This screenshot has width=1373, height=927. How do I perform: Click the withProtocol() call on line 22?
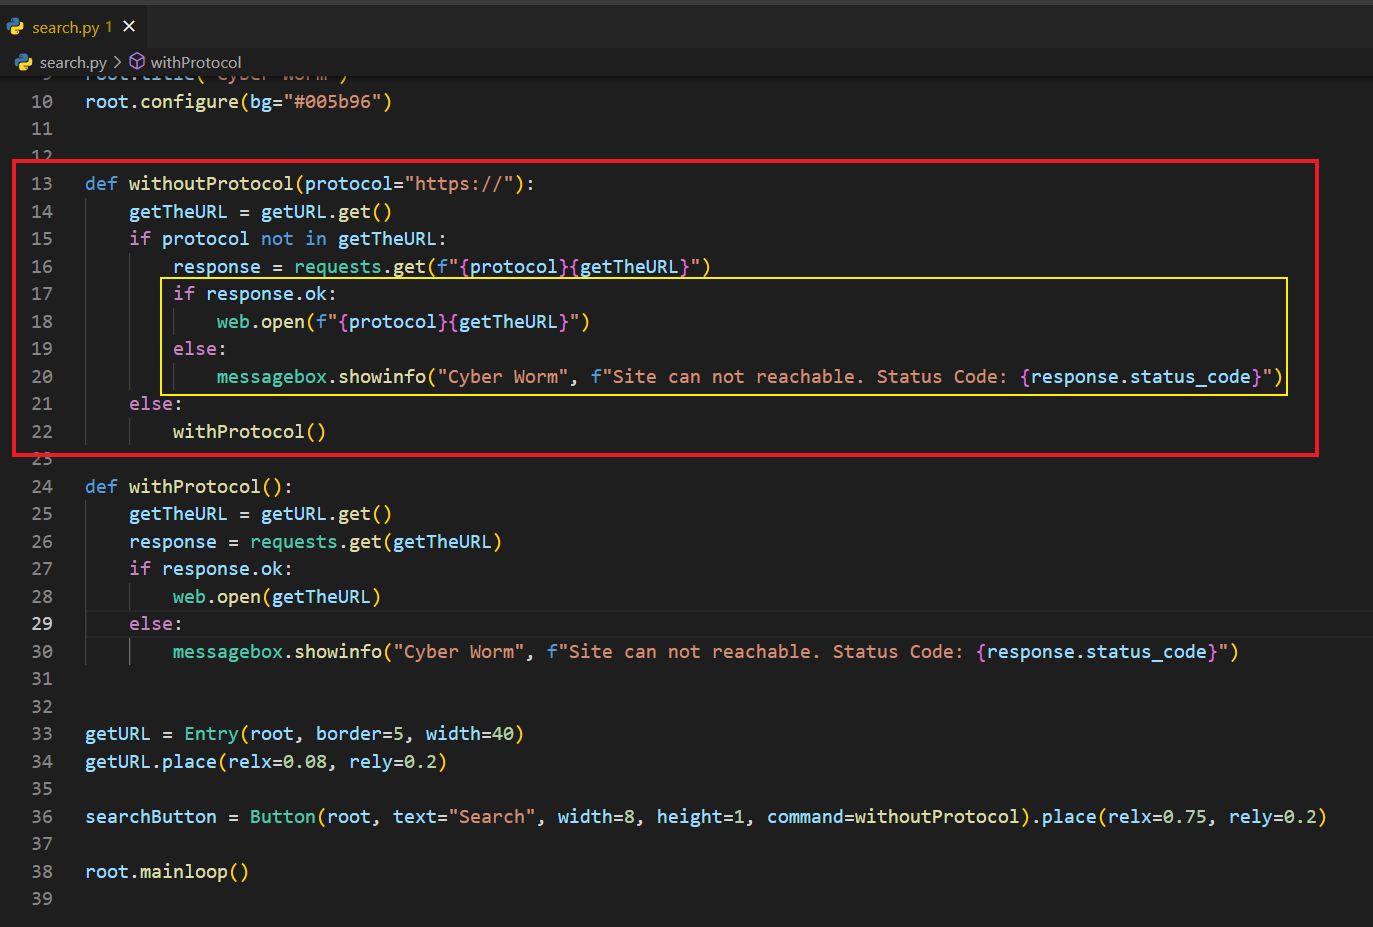(248, 432)
